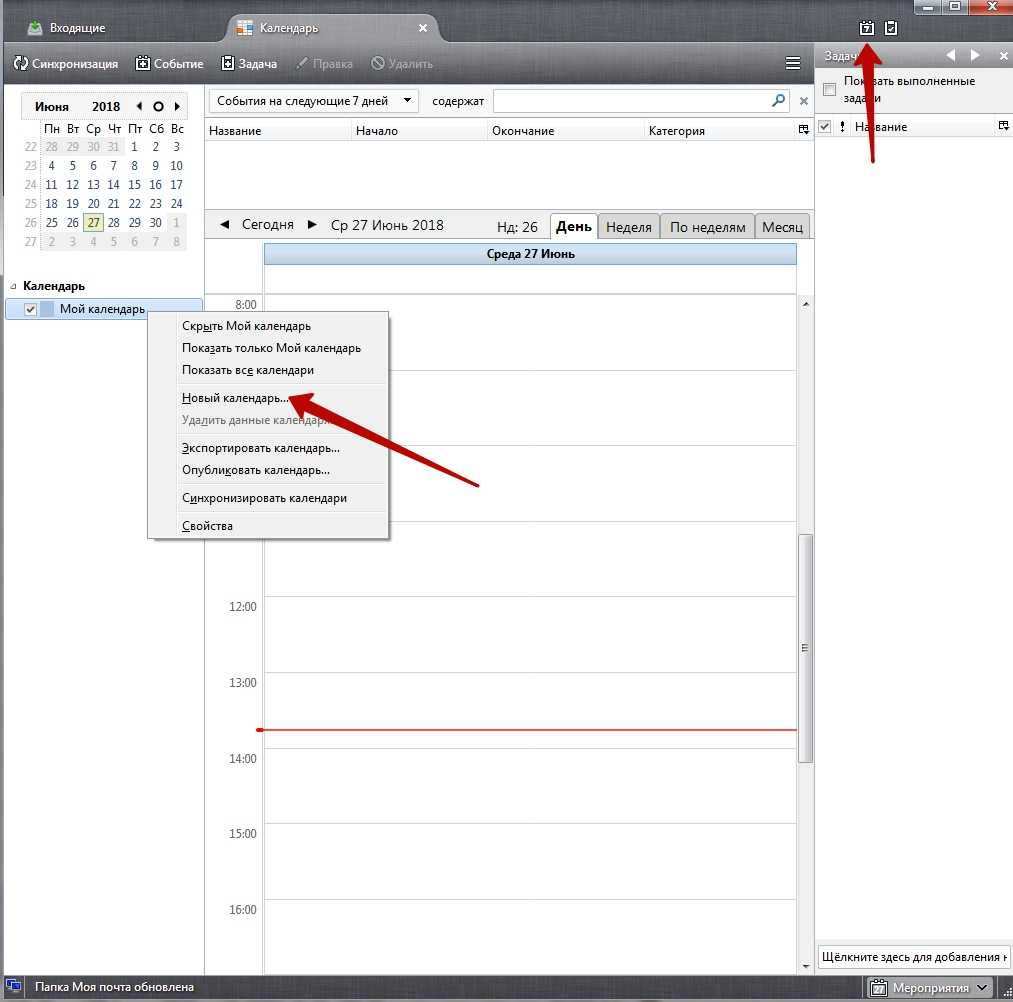Click the search magnifier icon

coord(779,101)
